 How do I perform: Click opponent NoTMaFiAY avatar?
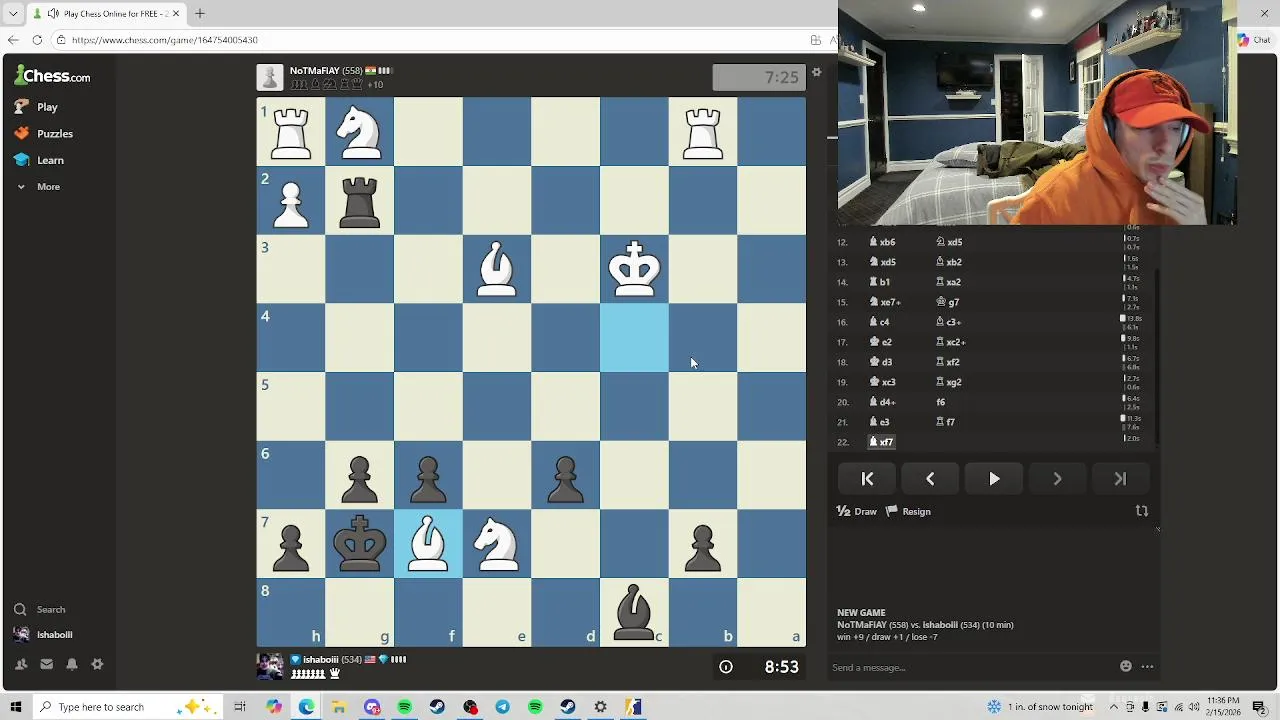[x=270, y=77]
